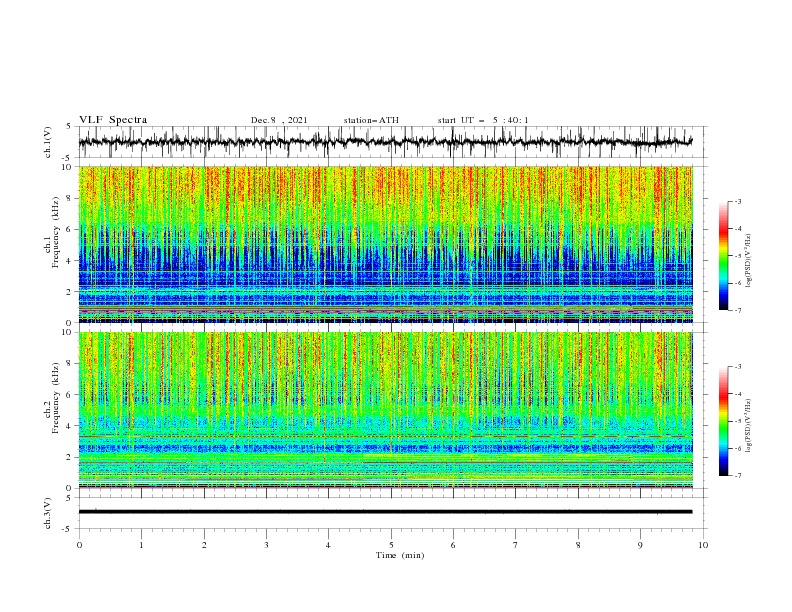The image size is (792, 612).
Task: Click the 'ch.1 Frequency (kHz)' axis label
Action: (52, 233)
